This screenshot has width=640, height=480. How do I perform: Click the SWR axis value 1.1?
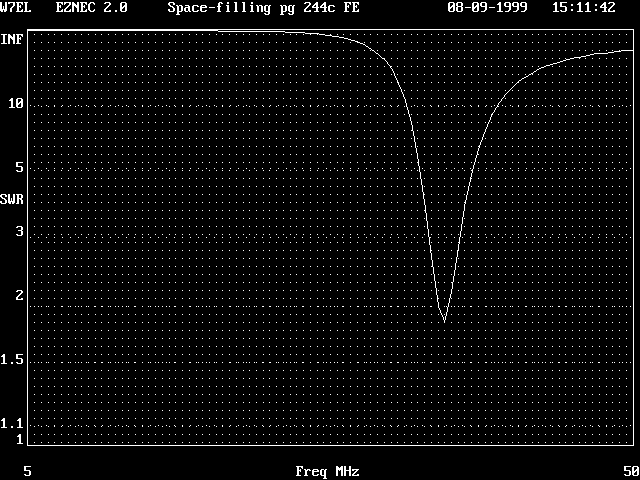pos(12,424)
